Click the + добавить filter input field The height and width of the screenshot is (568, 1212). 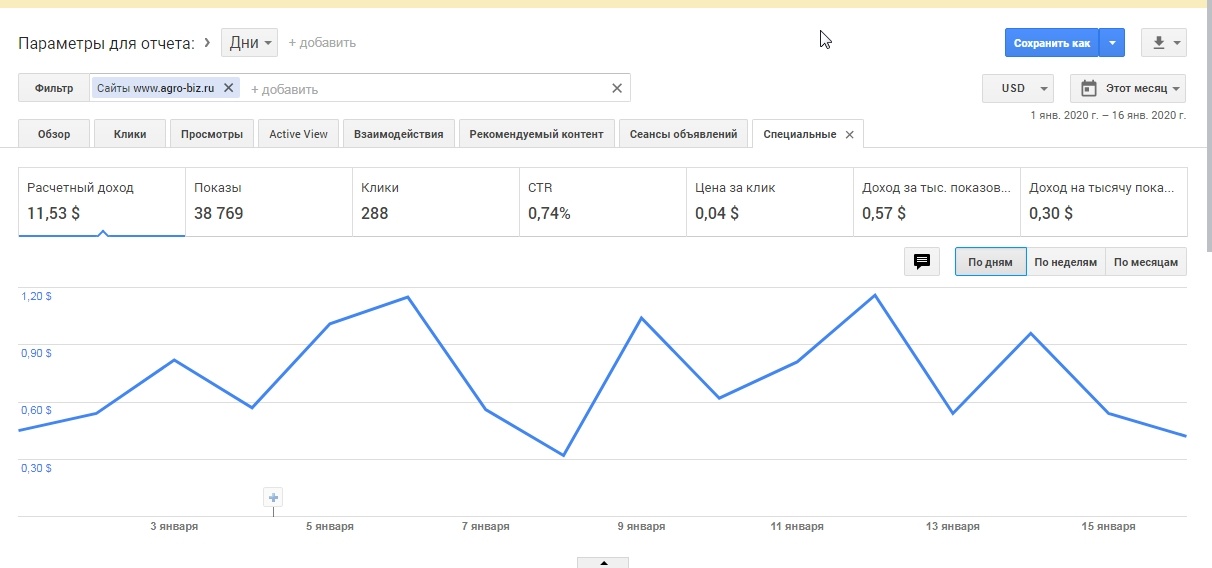point(425,89)
